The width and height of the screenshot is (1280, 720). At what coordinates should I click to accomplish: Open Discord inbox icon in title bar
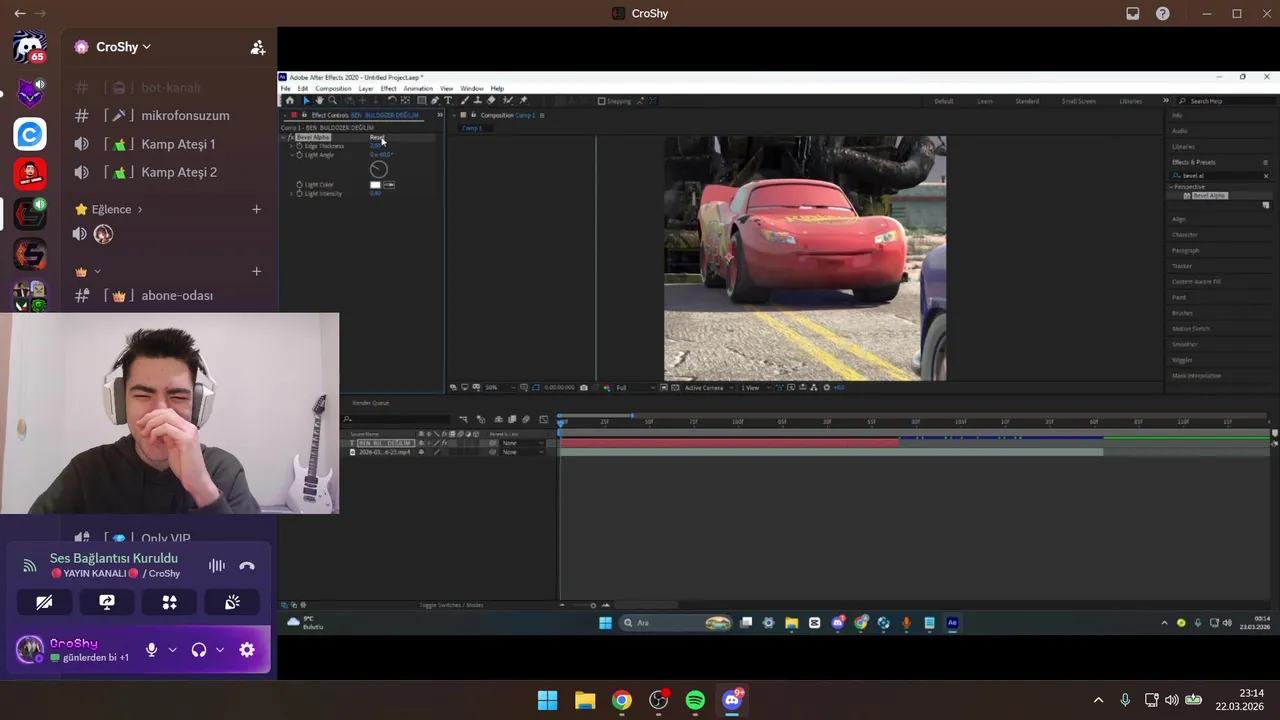pos(1133,14)
